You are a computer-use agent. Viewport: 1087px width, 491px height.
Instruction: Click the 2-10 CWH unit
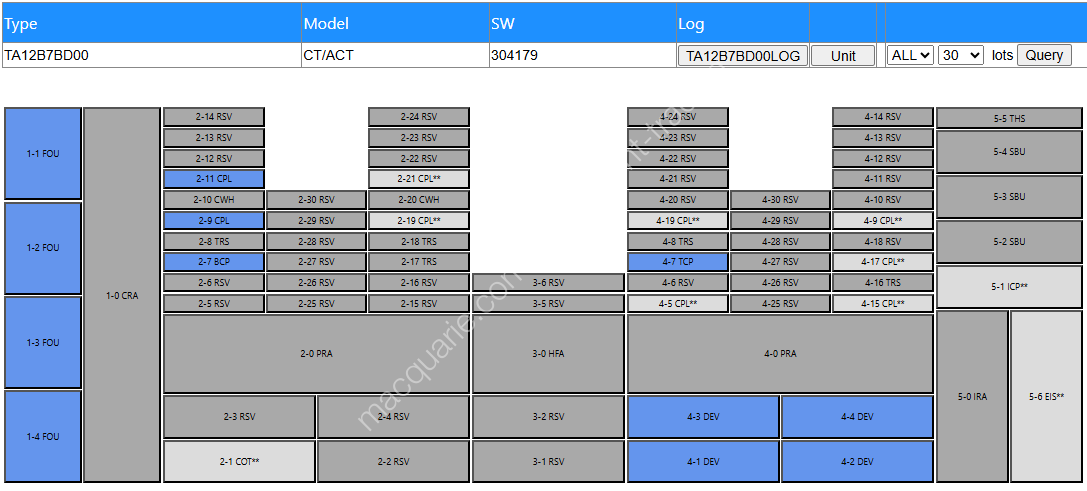[x=214, y=200]
